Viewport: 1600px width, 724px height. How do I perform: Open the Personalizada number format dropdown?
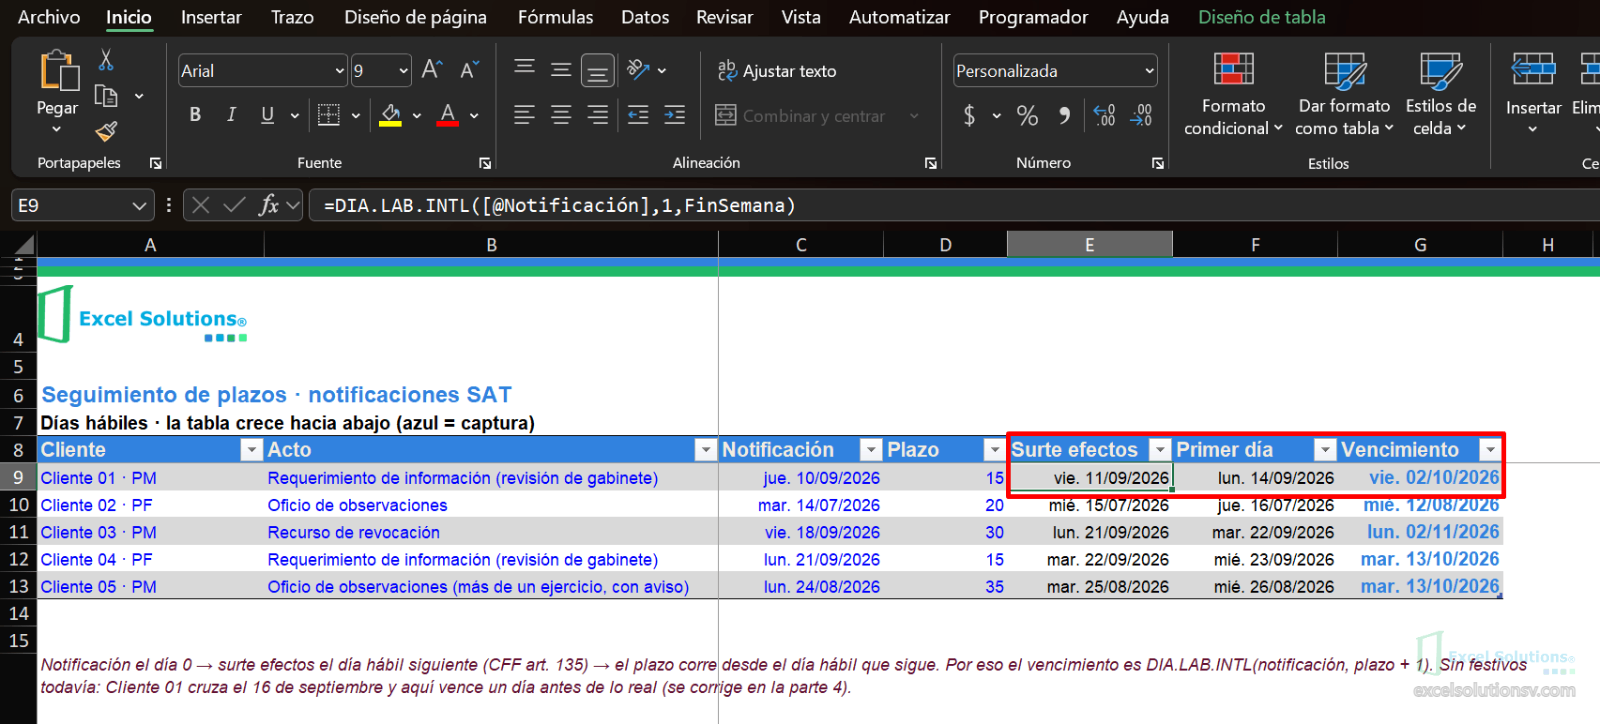1150,70
